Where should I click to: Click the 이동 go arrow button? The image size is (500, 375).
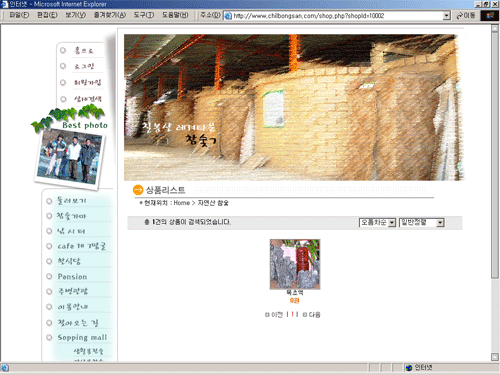[466, 16]
